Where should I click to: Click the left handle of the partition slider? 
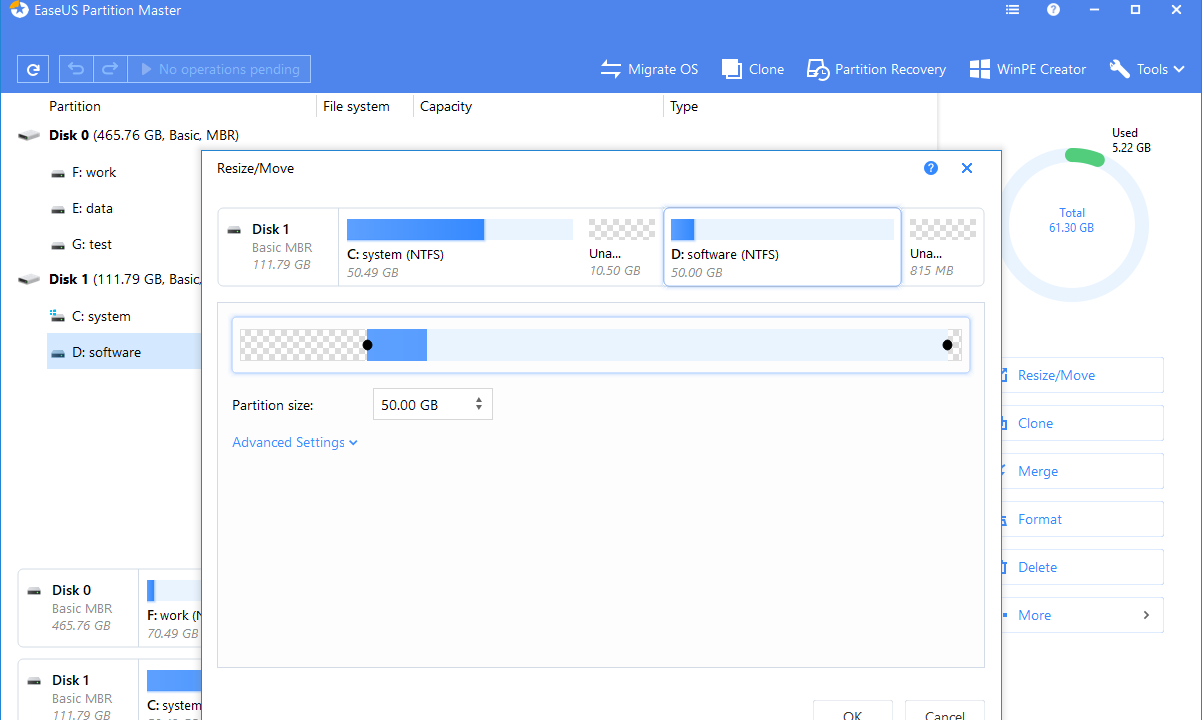(x=368, y=345)
